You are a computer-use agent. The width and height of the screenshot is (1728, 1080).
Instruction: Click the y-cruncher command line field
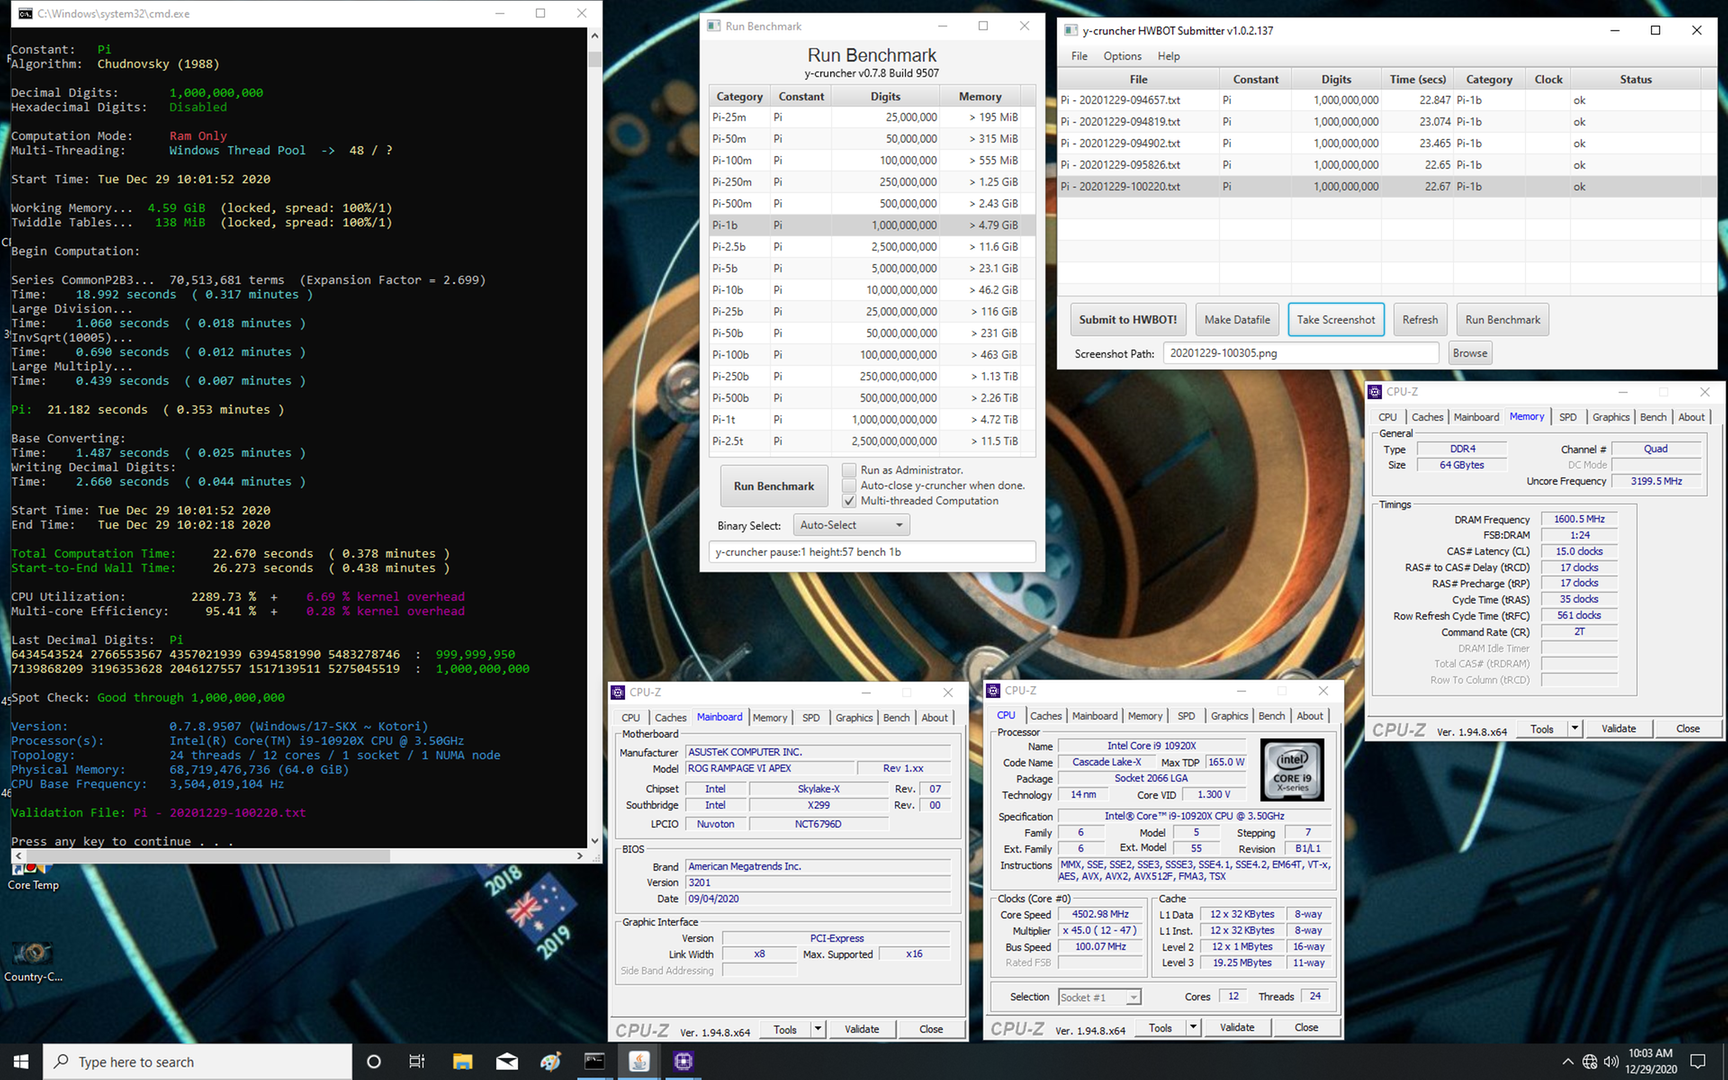872,552
